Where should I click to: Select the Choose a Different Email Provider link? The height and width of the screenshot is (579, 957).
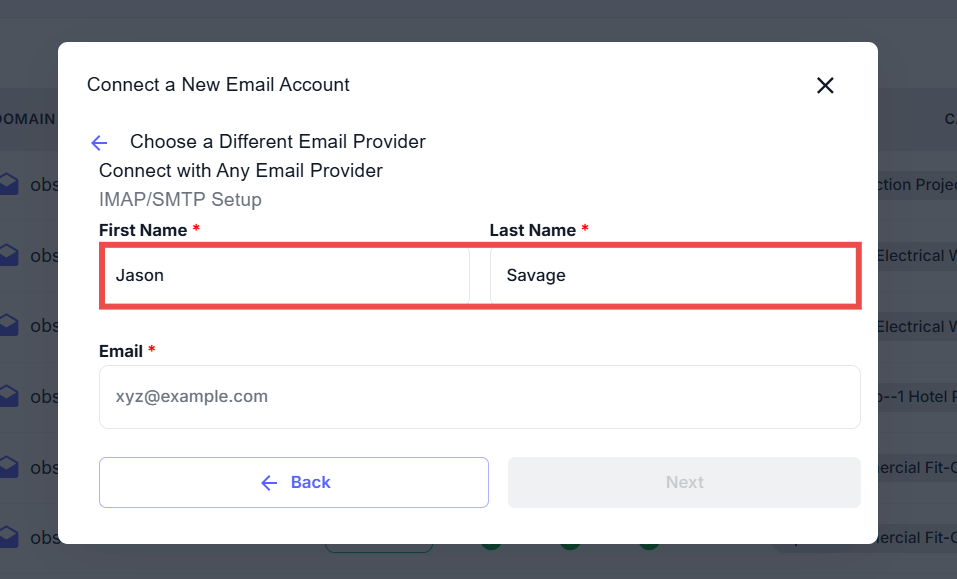277,141
